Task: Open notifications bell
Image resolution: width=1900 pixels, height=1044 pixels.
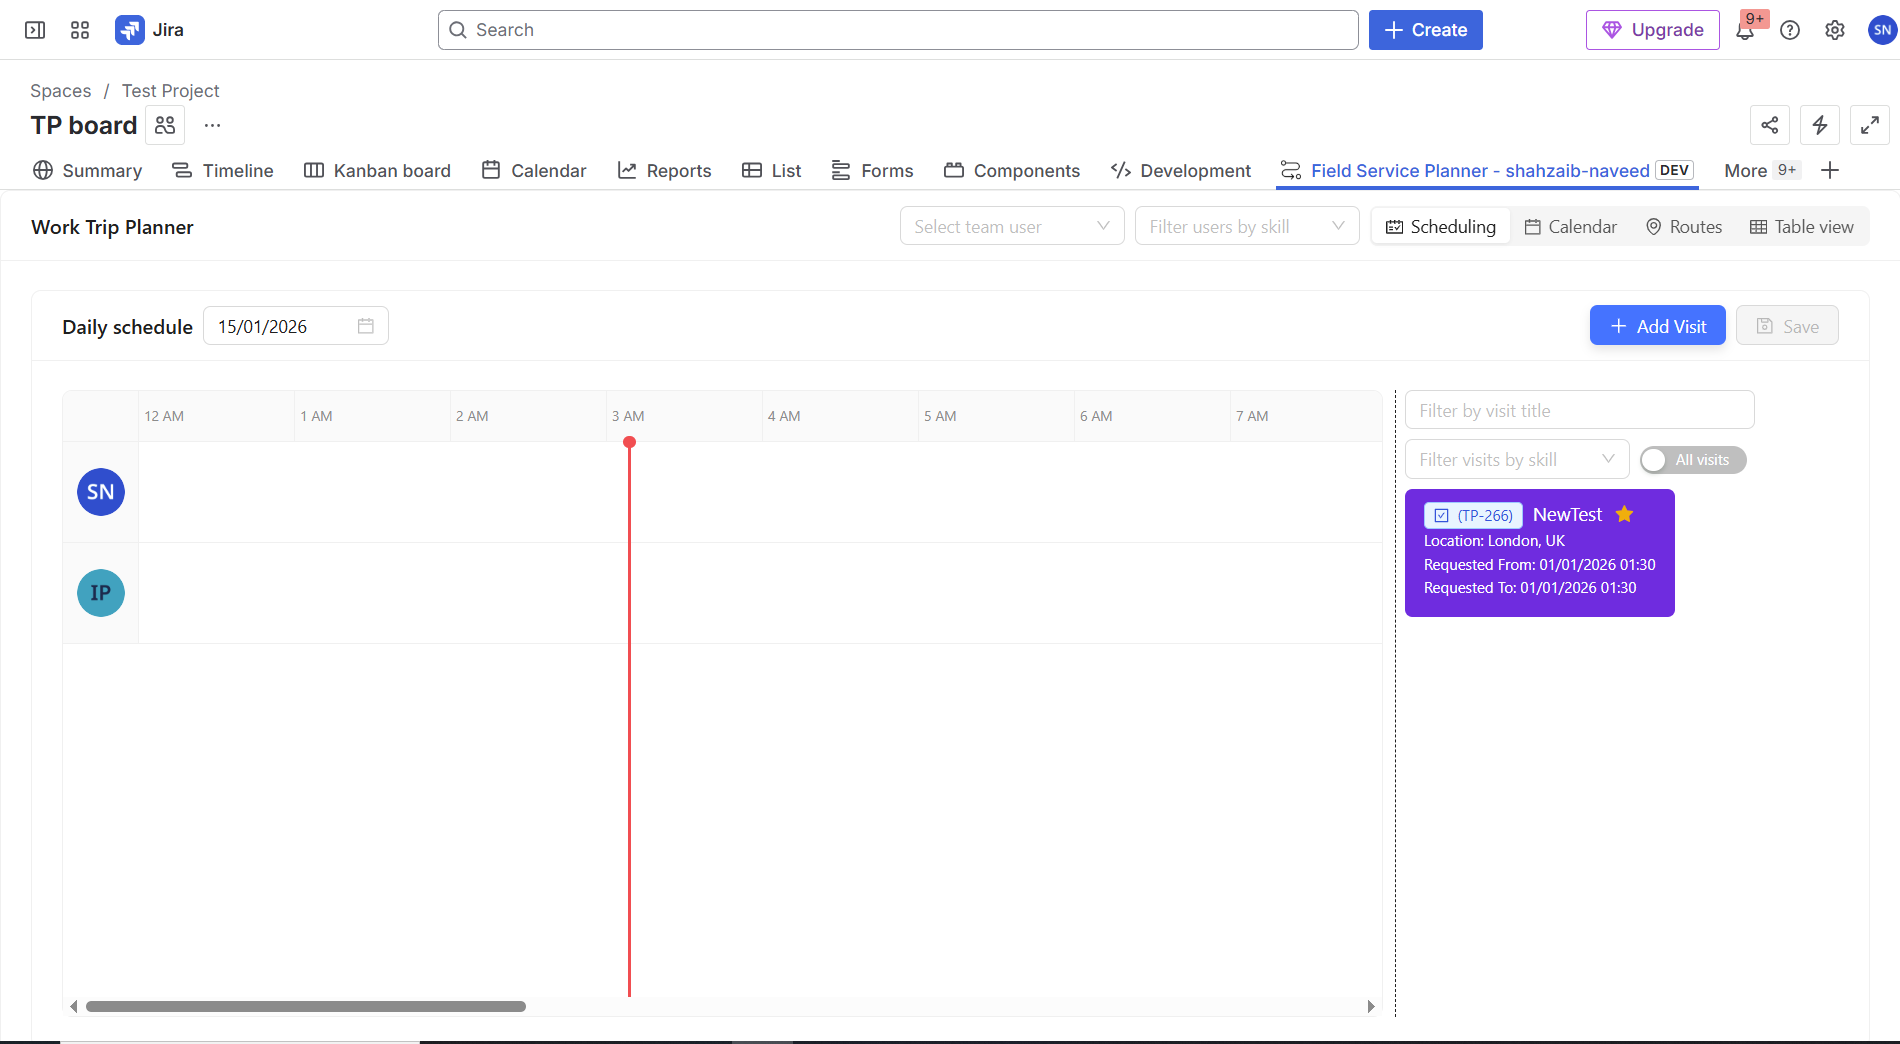Action: (1745, 30)
